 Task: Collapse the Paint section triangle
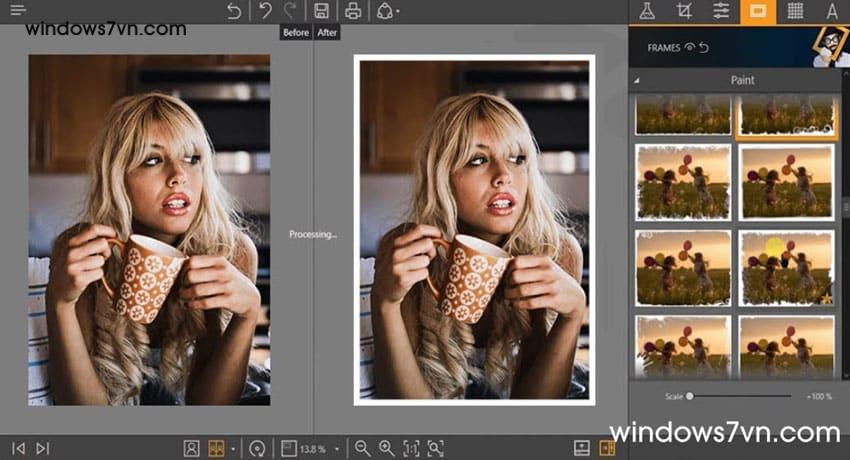[x=637, y=81]
